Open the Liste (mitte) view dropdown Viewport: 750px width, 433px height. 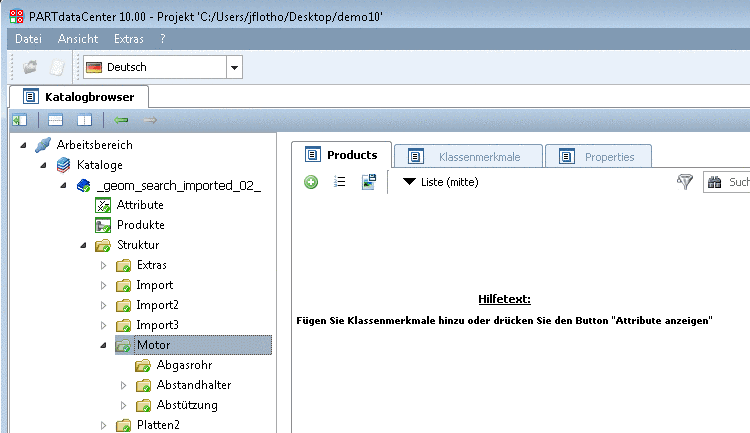tap(441, 182)
